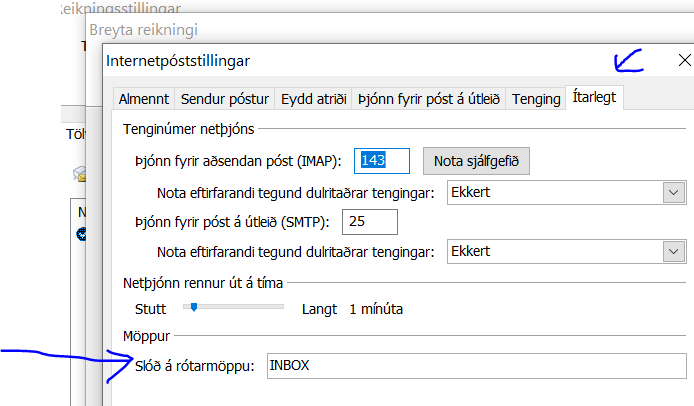
Task: Click the IMAP port field showing 143
Action: [385, 160]
